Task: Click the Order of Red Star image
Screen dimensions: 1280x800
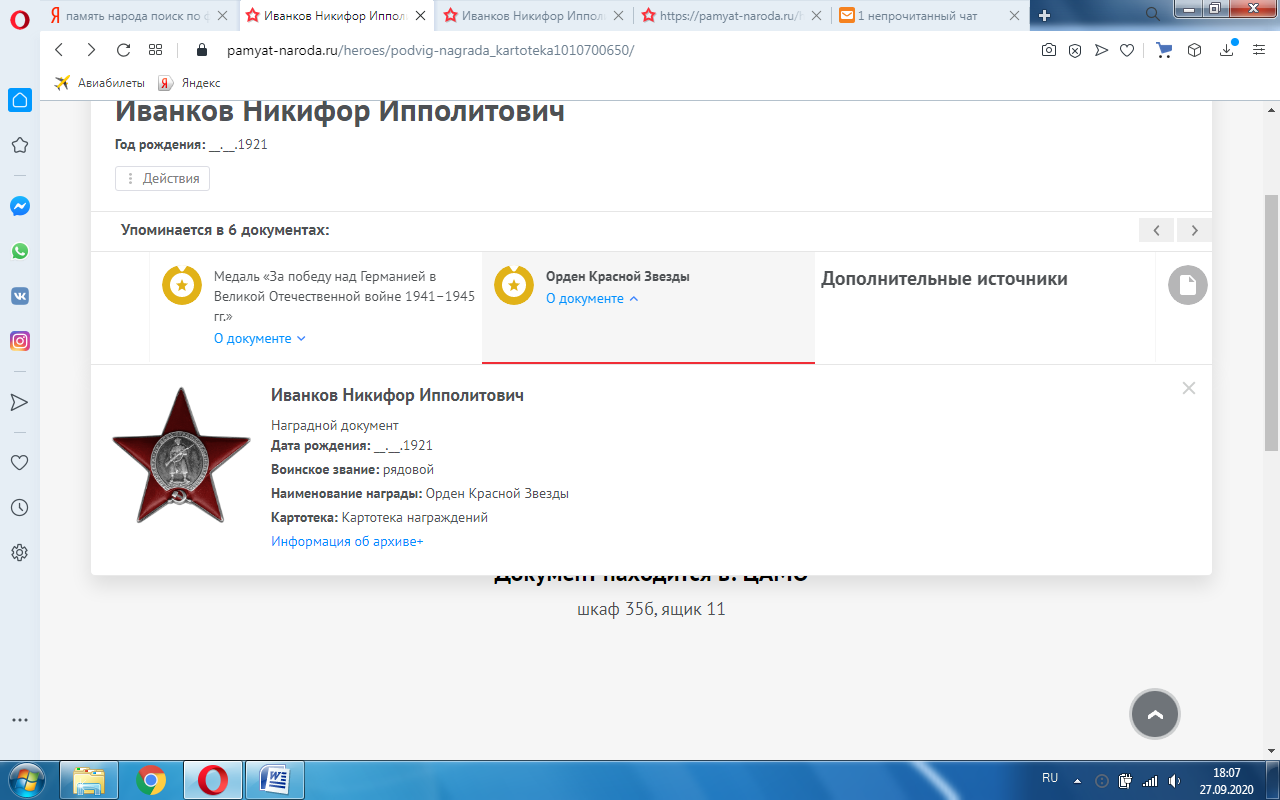Action: pyautogui.click(x=167, y=456)
